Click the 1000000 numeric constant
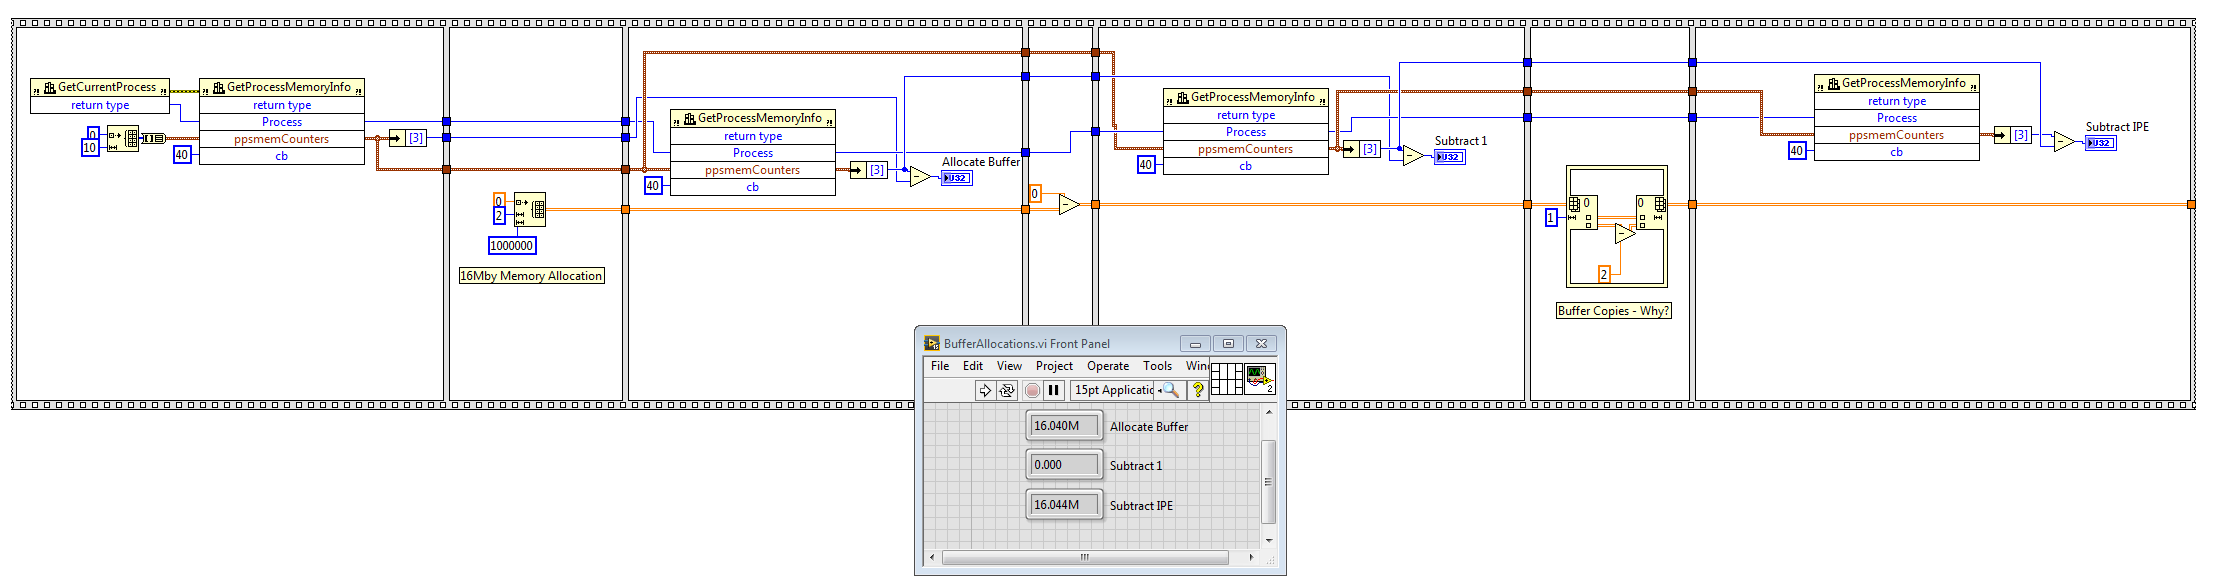 pyautogui.click(x=512, y=246)
